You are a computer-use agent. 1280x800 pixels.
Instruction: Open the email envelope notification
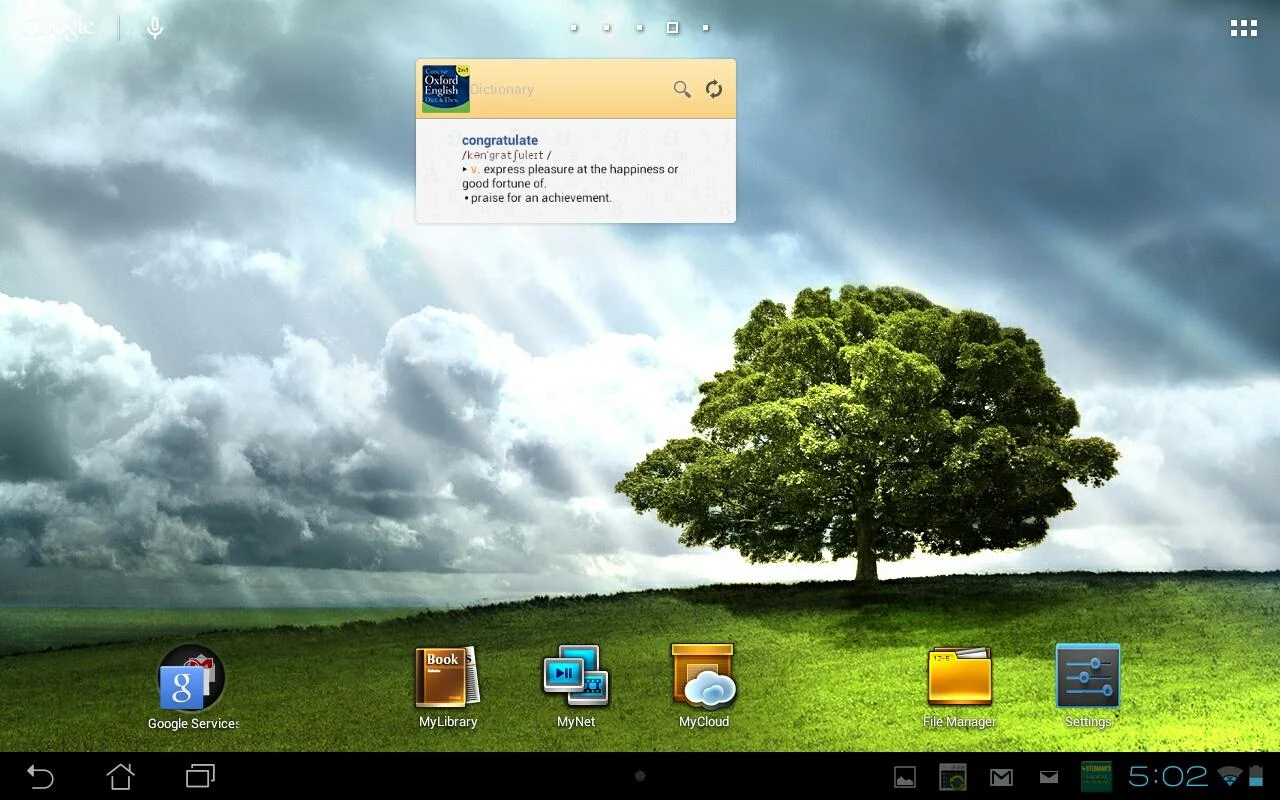(x=1049, y=777)
